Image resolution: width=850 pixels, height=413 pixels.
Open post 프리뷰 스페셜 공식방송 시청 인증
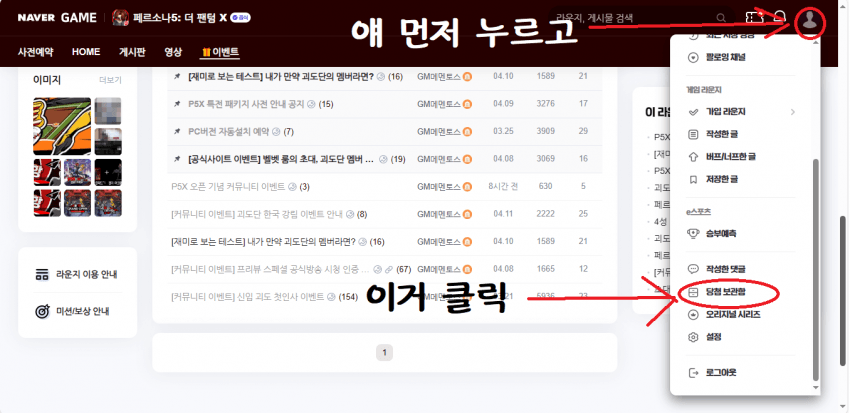coord(270,269)
